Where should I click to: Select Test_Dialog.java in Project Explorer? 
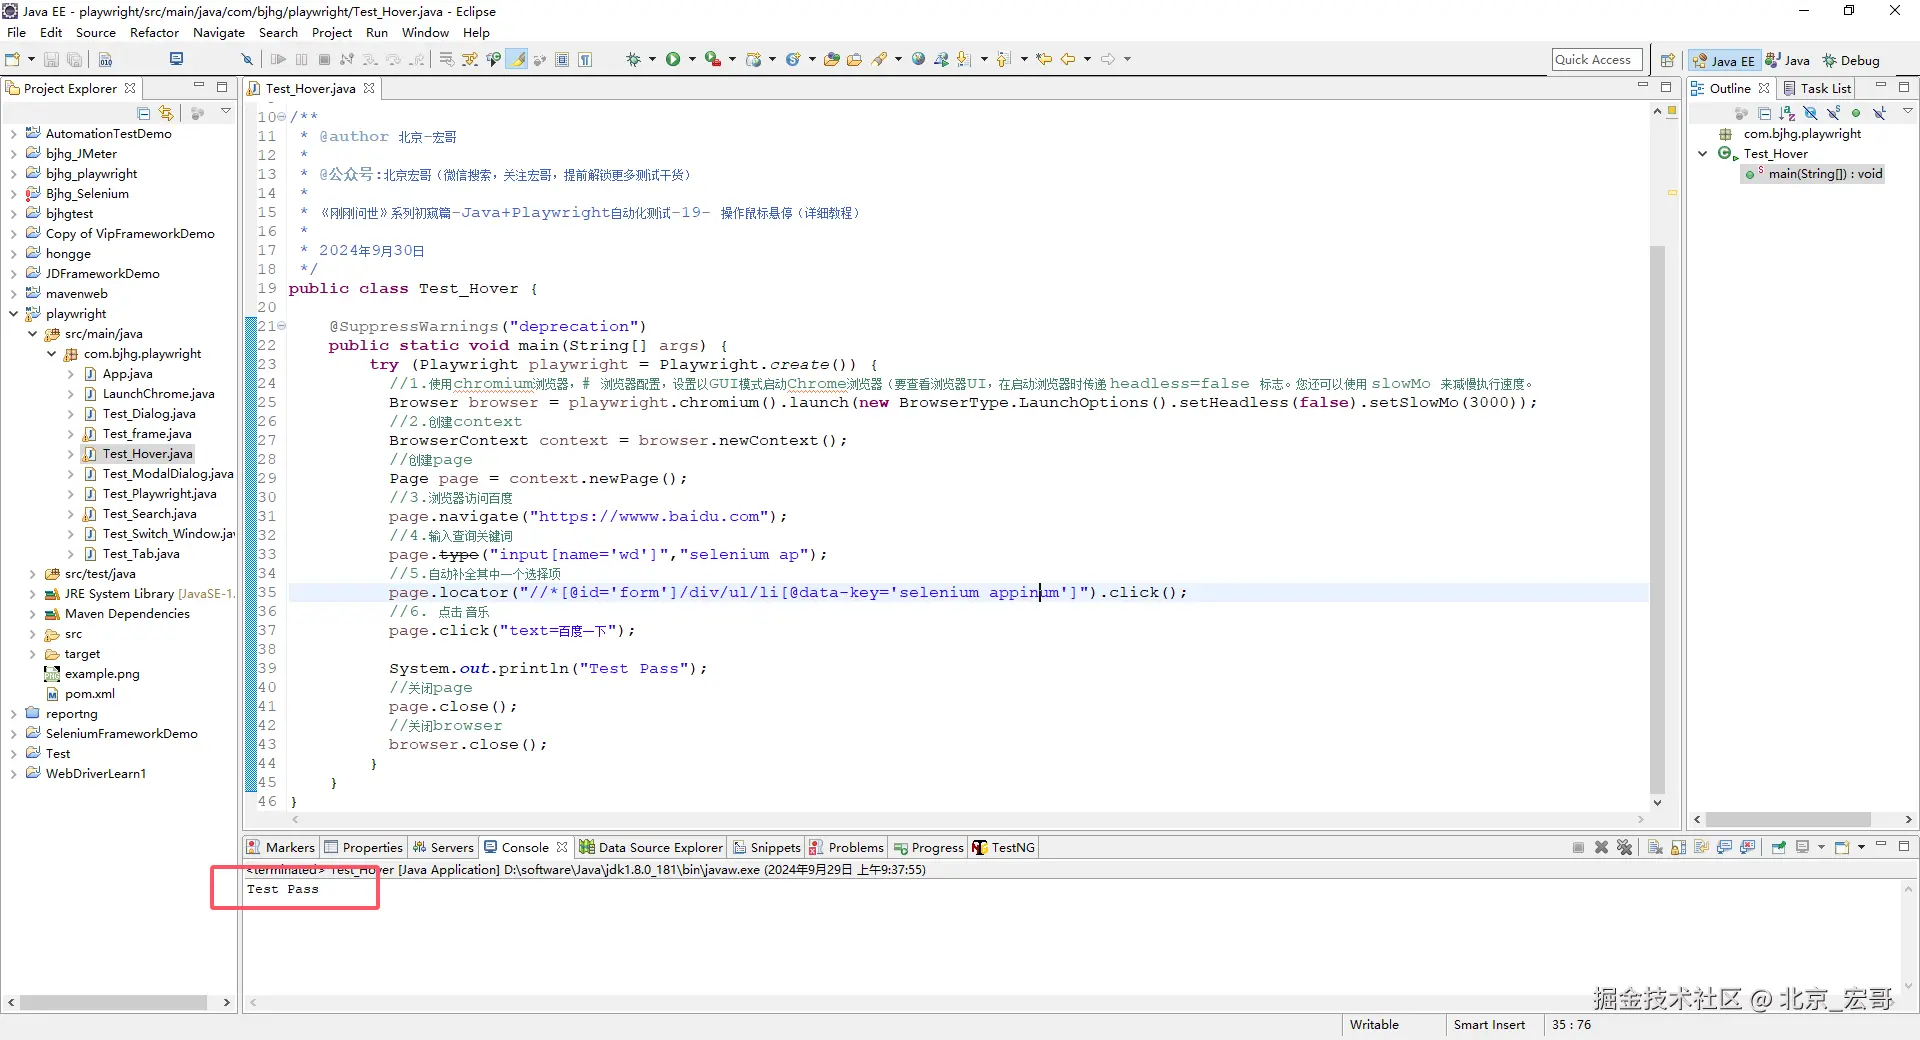pyautogui.click(x=149, y=414)
